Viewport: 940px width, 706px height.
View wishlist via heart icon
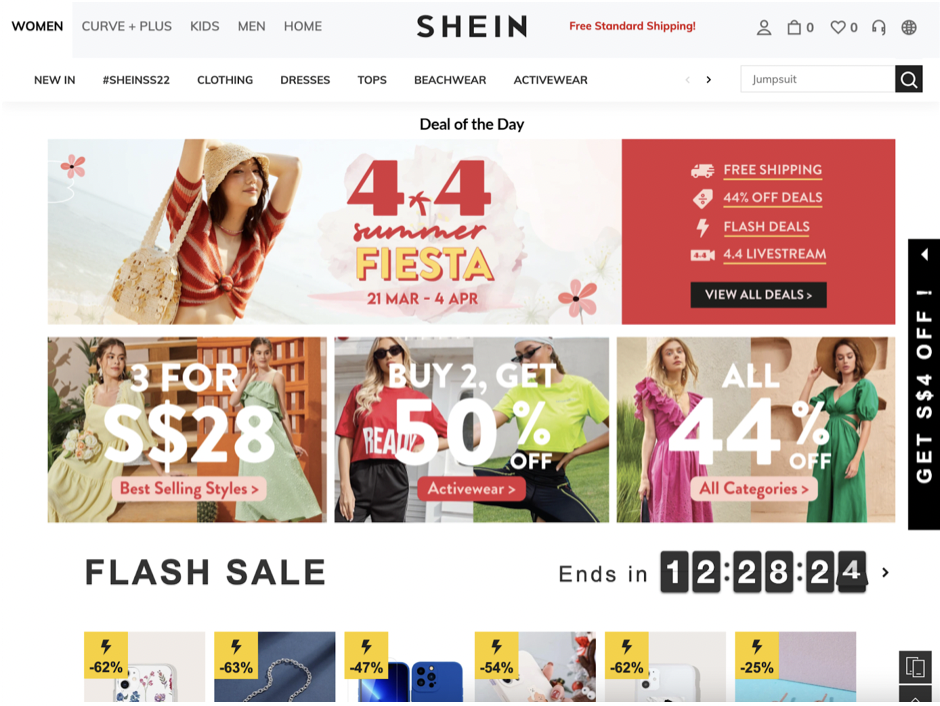[837, 27]
